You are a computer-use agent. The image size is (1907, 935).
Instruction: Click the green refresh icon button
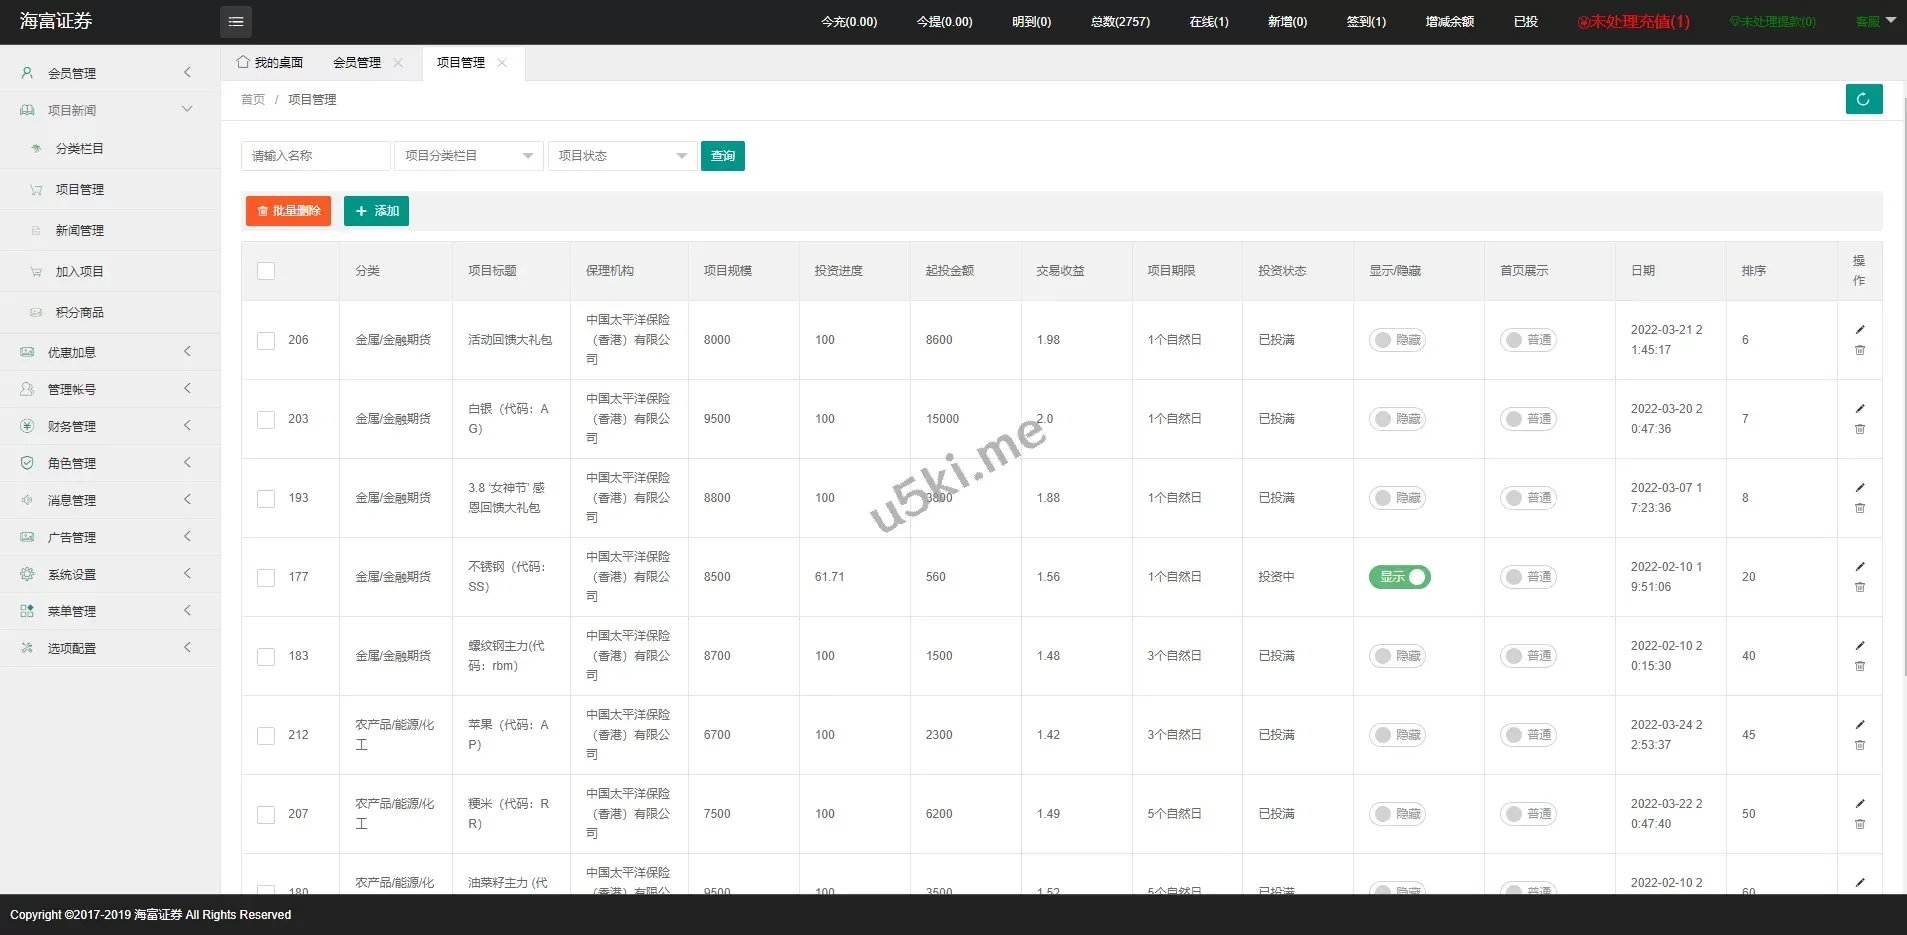pos(1863,99)
